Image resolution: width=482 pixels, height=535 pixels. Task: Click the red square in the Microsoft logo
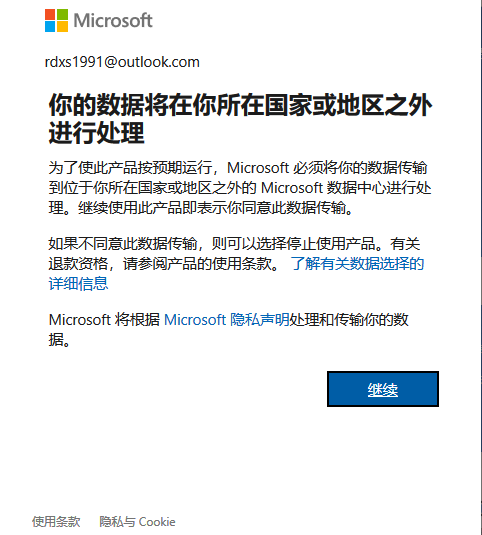(x=50, y=14)
